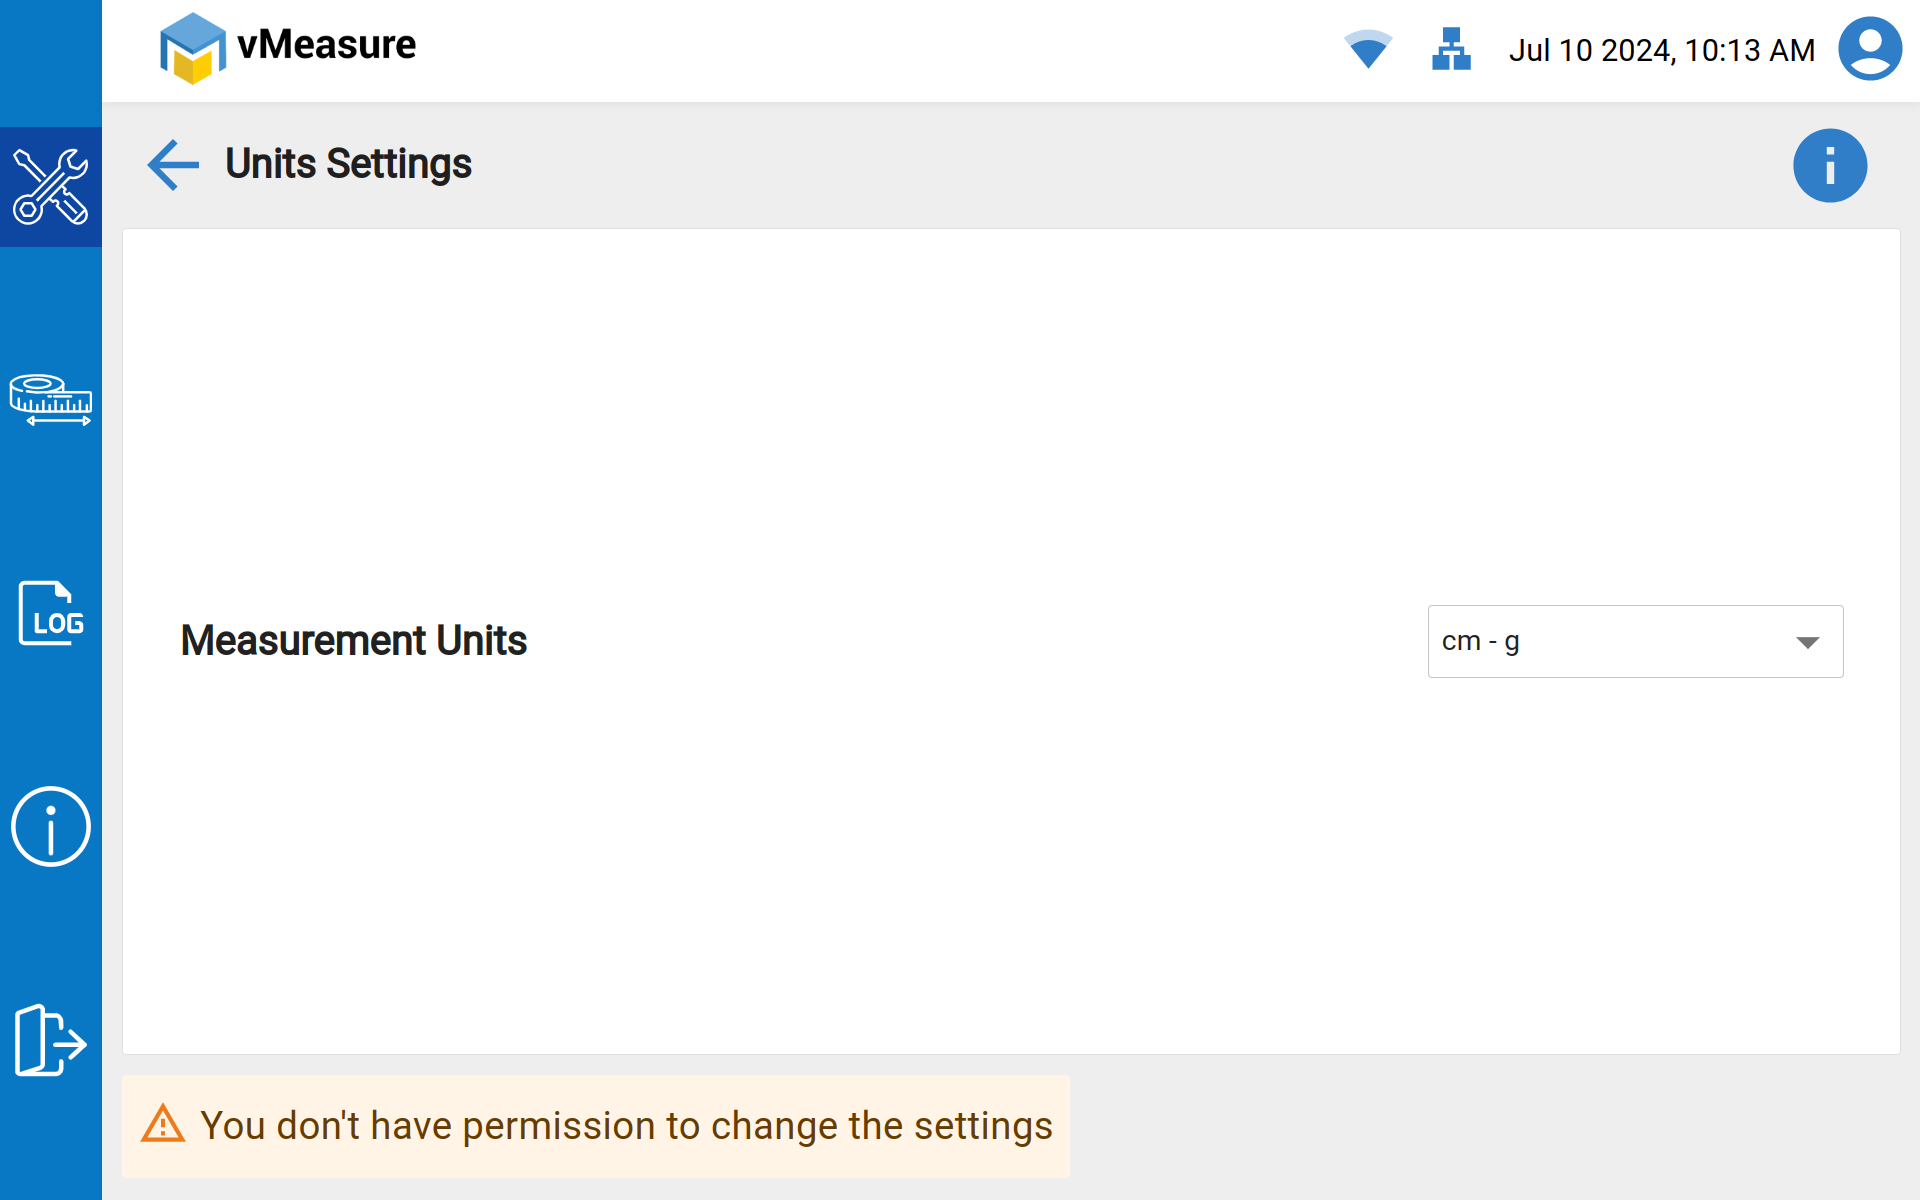Click the Units Settings page title
The width and height of the screenshot is (1920, 1200).
point(348,164)
